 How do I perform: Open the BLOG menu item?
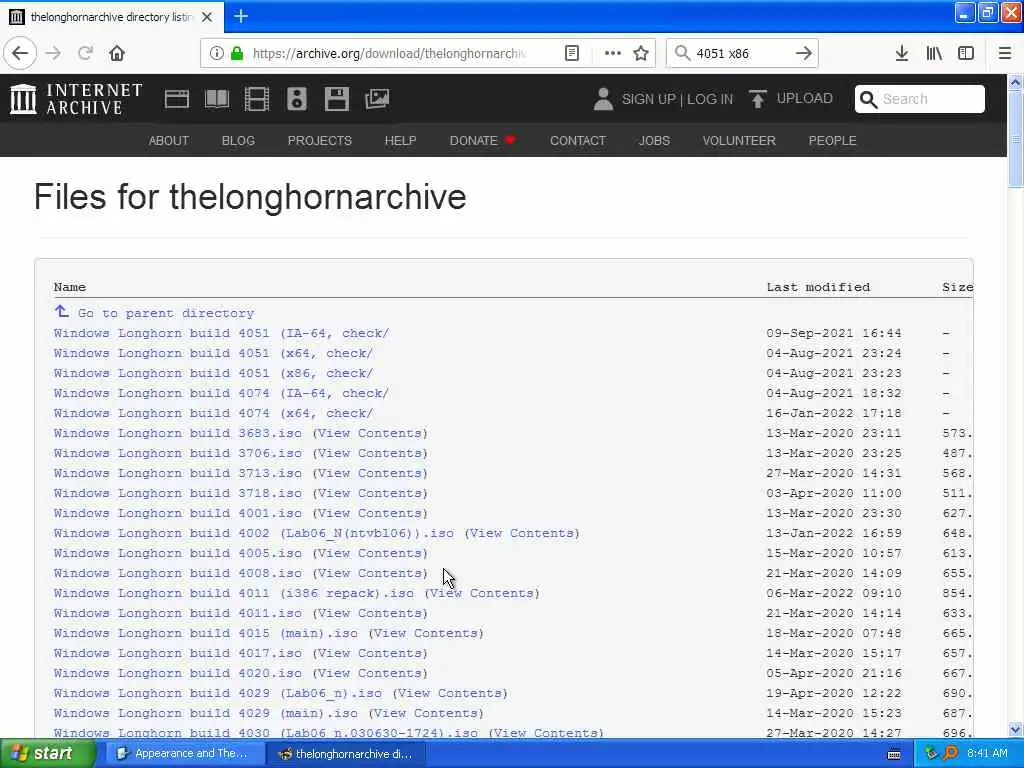coord(238,140)
